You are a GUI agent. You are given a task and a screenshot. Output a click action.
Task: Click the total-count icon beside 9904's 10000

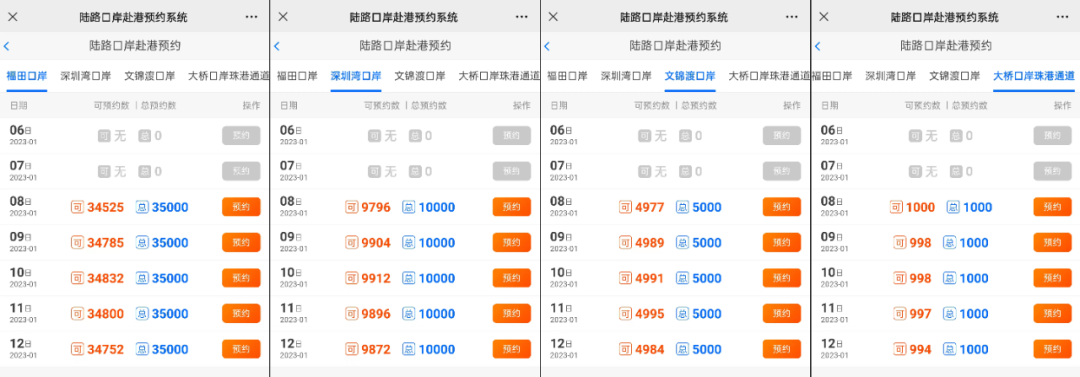point(408,243)
